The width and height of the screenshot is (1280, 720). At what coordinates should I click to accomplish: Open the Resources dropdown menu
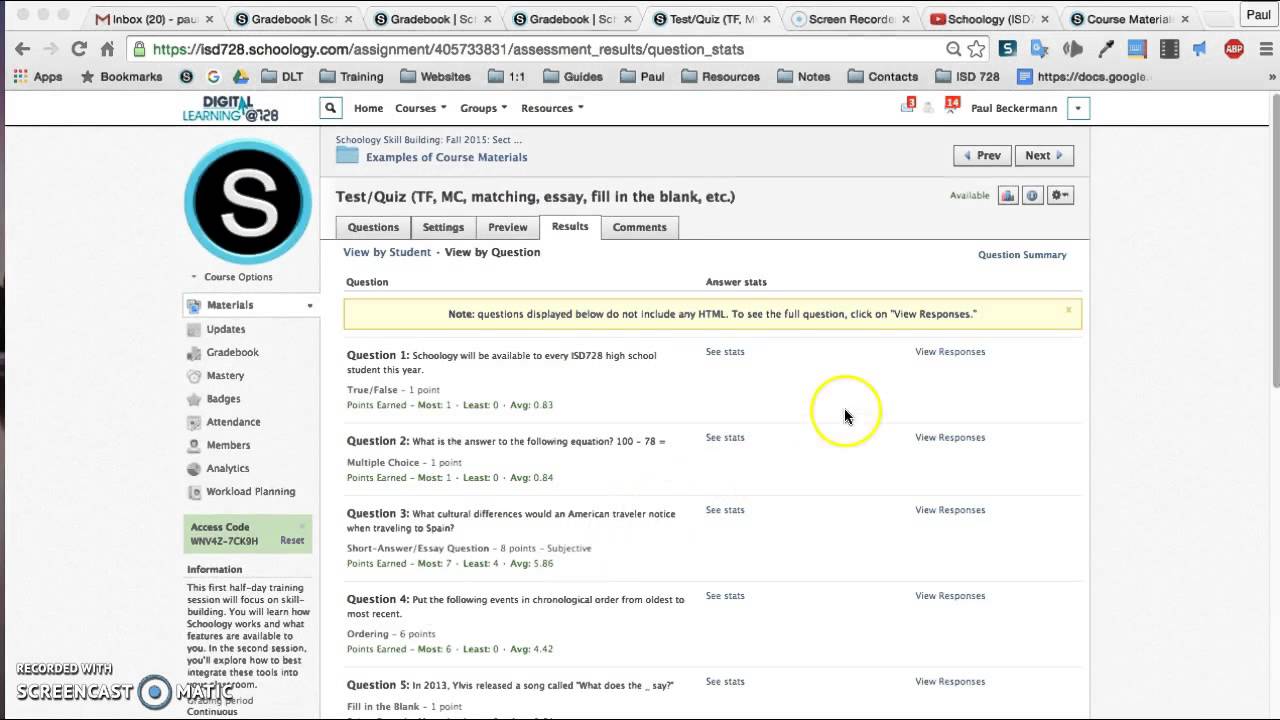(x=552, y=108)
